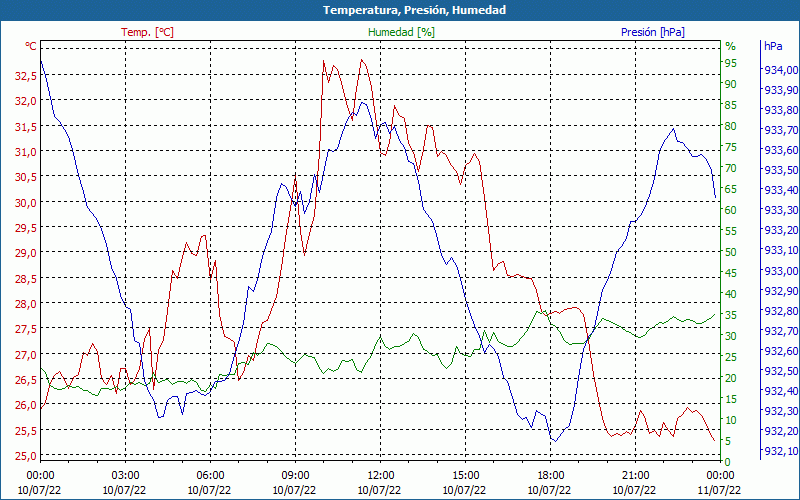Click the '933,90' pressure axis value
800x500 pixels.
click(x=781, y=90)
